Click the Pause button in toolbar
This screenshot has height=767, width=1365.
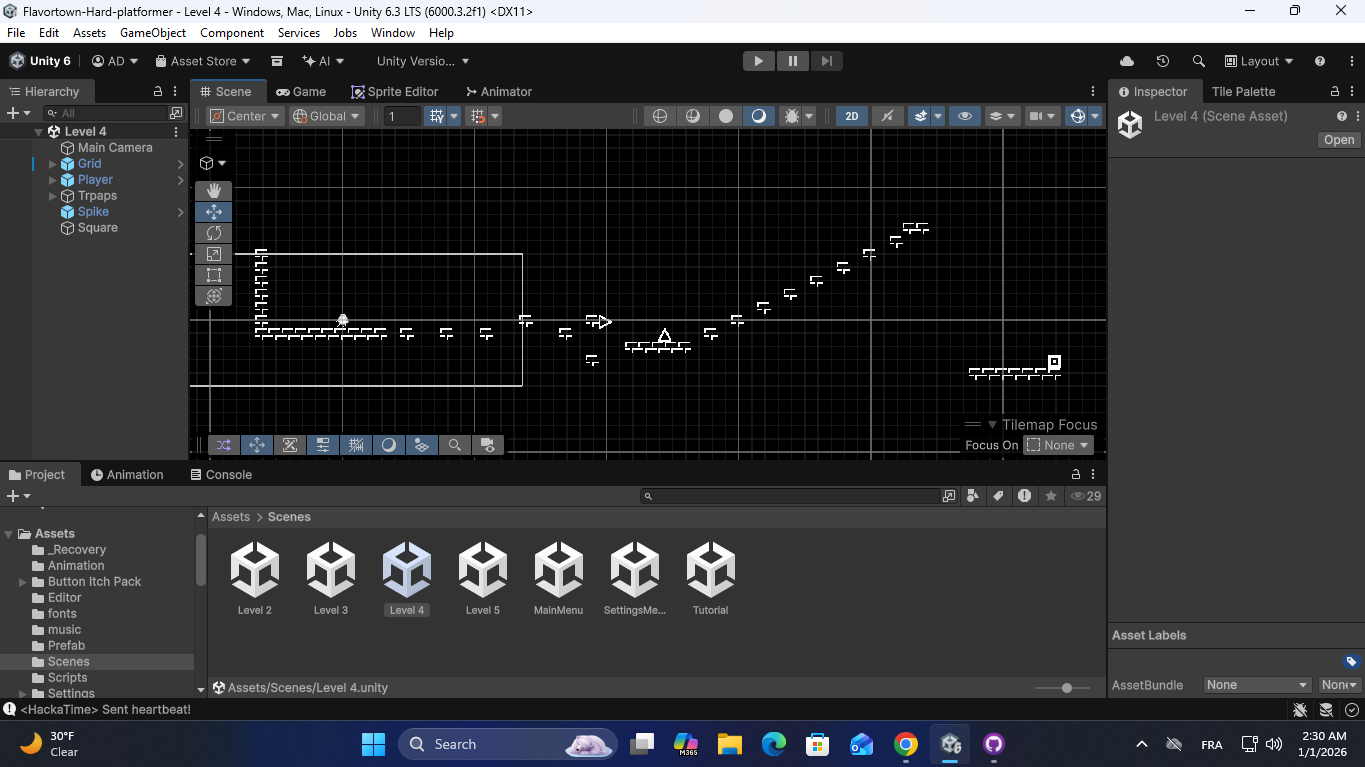tap(792, 61)
